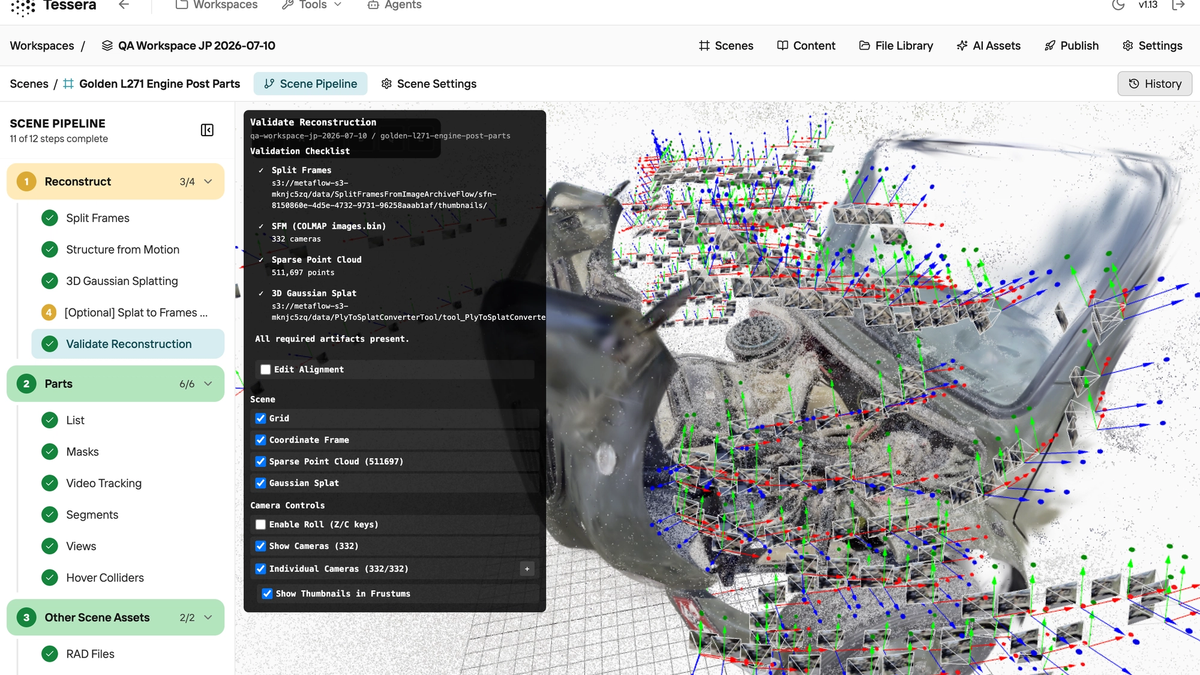Viewport: 1200px width, 675px height.
Task: Collapse the Scene Pipeline sidebar panel icon
Action: [207, 130]
